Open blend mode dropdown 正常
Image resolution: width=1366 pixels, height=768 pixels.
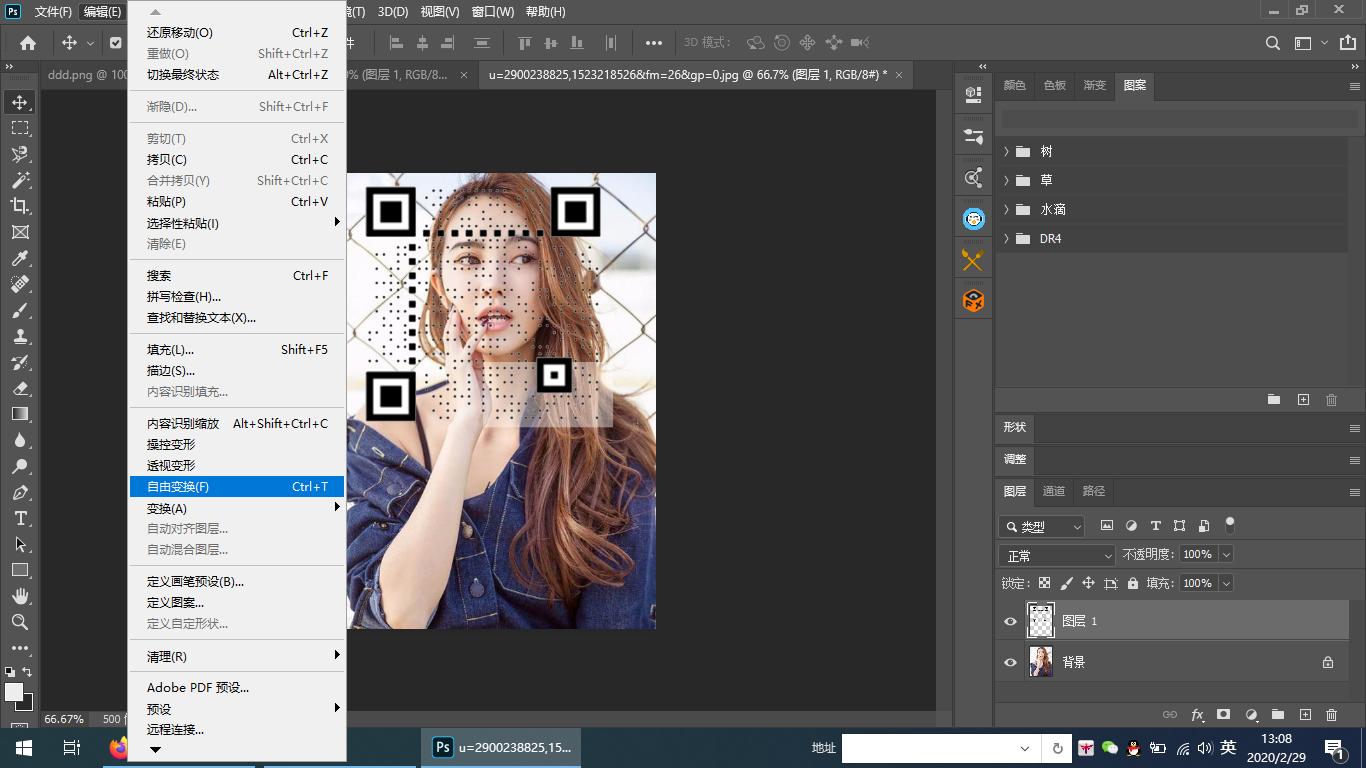1056,555
